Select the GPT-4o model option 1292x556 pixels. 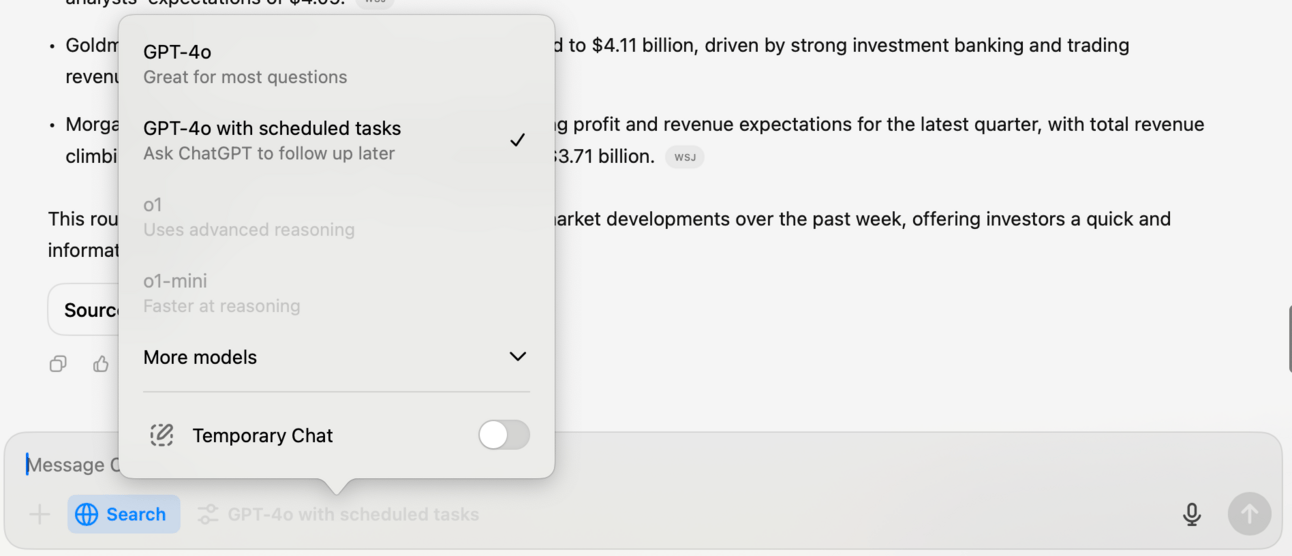click(336, 64)
